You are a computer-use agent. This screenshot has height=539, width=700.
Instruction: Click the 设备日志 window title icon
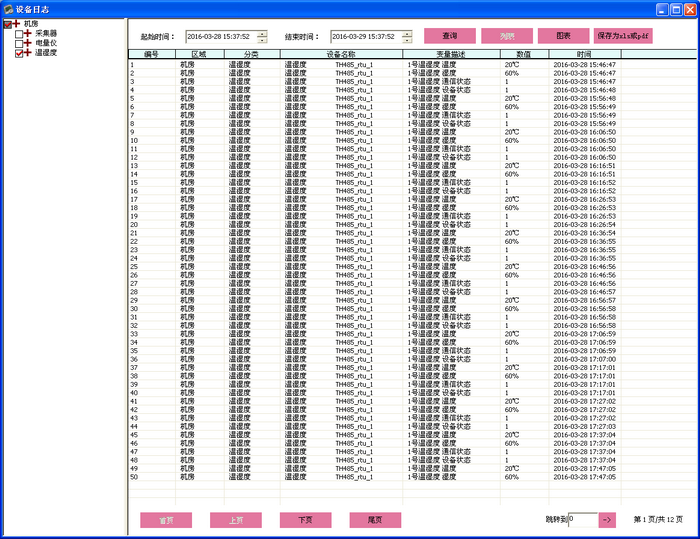click(8, 8)
